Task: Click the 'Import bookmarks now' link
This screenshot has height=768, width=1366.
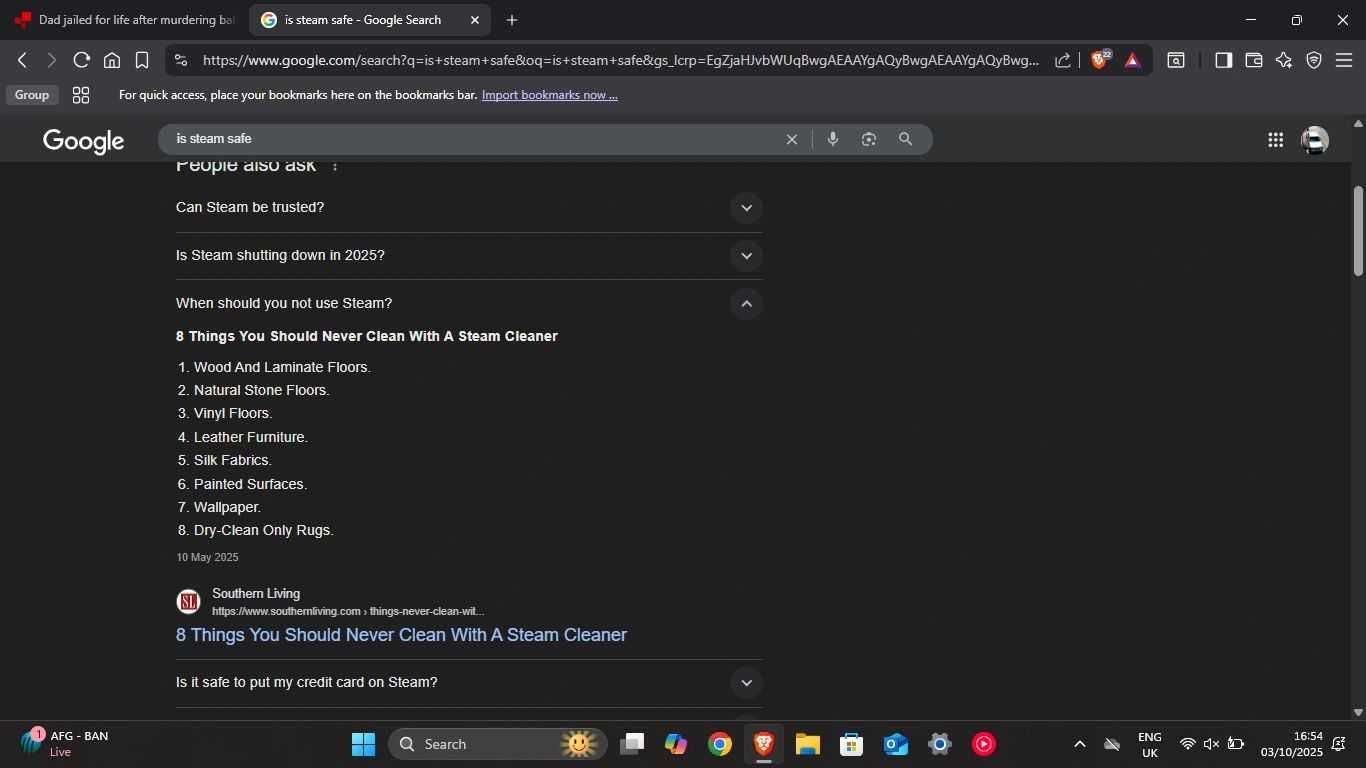Action: click(549, 94)
